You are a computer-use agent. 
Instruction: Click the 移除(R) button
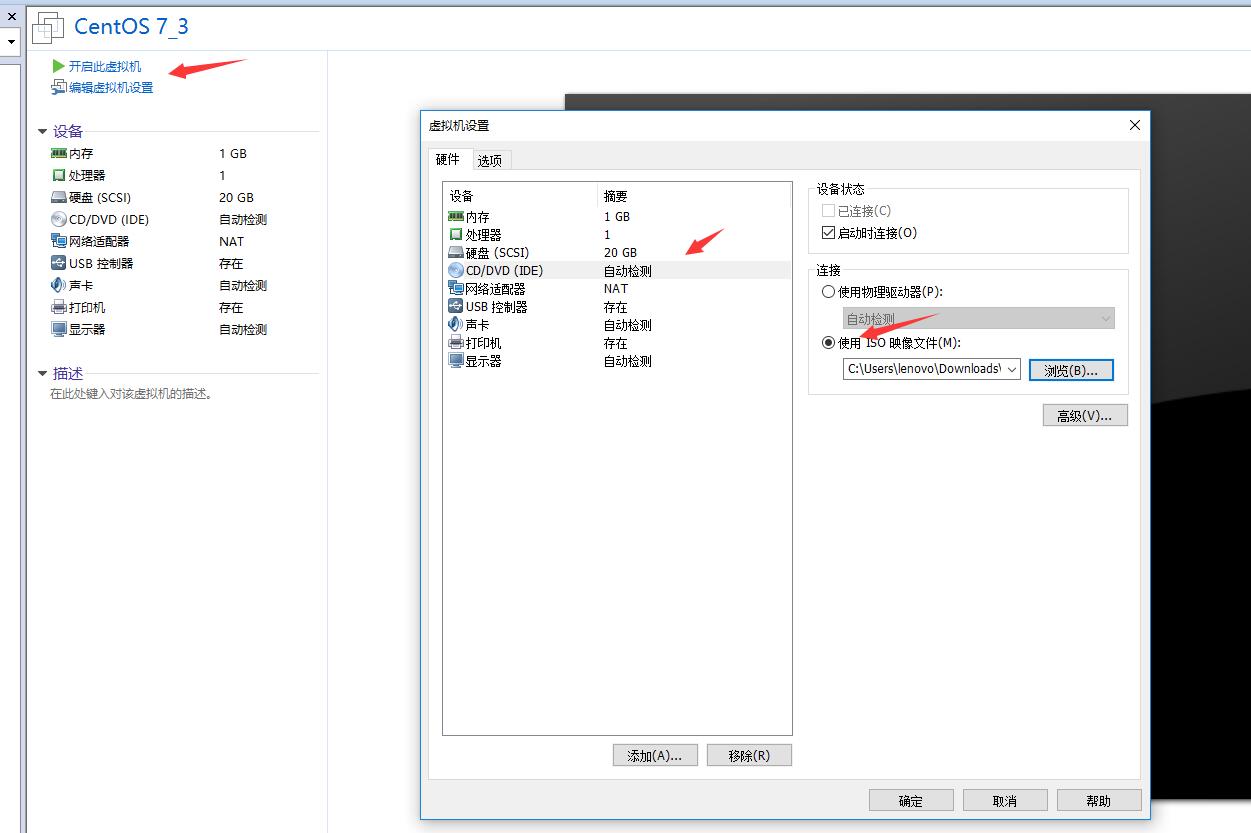click(749, 755)
